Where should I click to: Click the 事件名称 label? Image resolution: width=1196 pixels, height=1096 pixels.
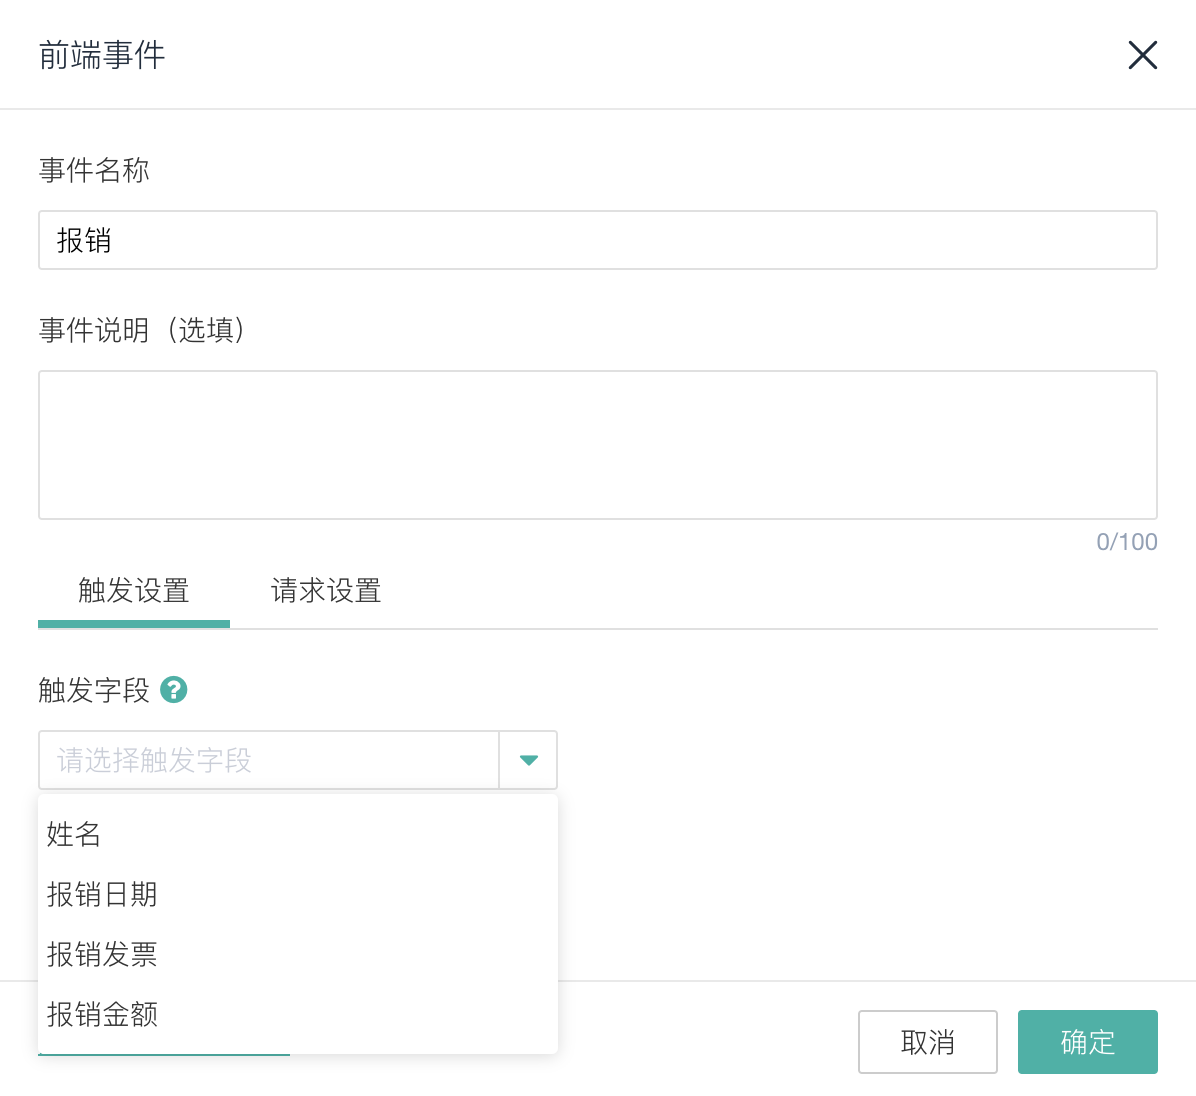point(94,170)
